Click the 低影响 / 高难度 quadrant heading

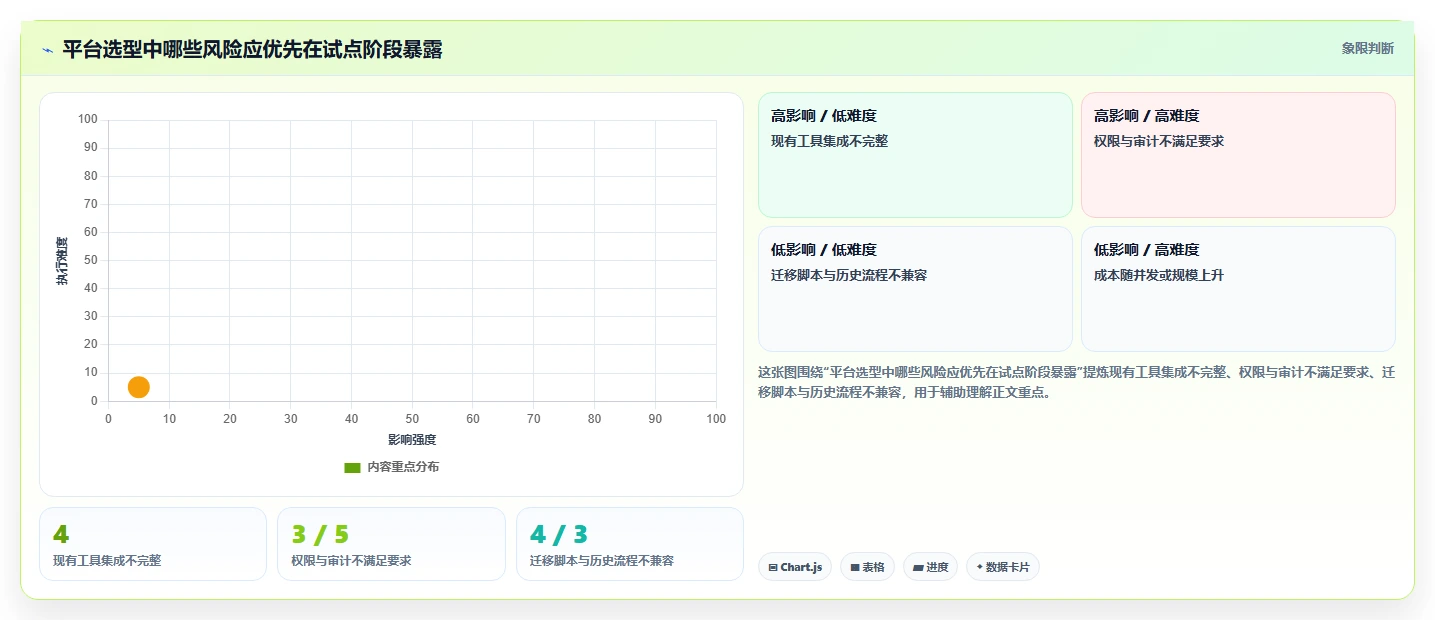pyautogui.click(x=1147, y=250)
